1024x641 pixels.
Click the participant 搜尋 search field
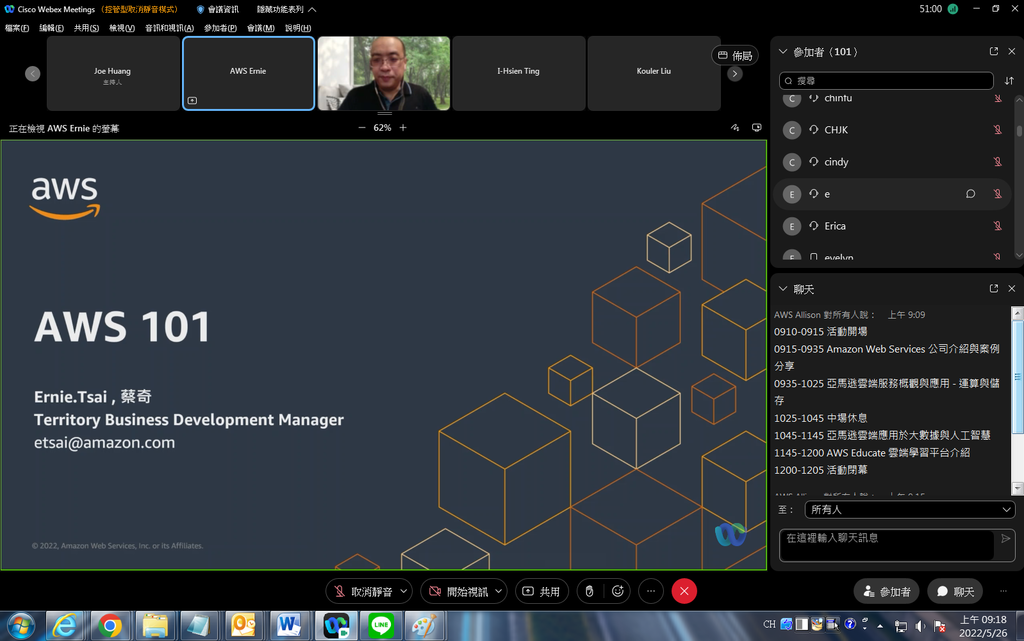pyautogui.click(x=886, y=81)
